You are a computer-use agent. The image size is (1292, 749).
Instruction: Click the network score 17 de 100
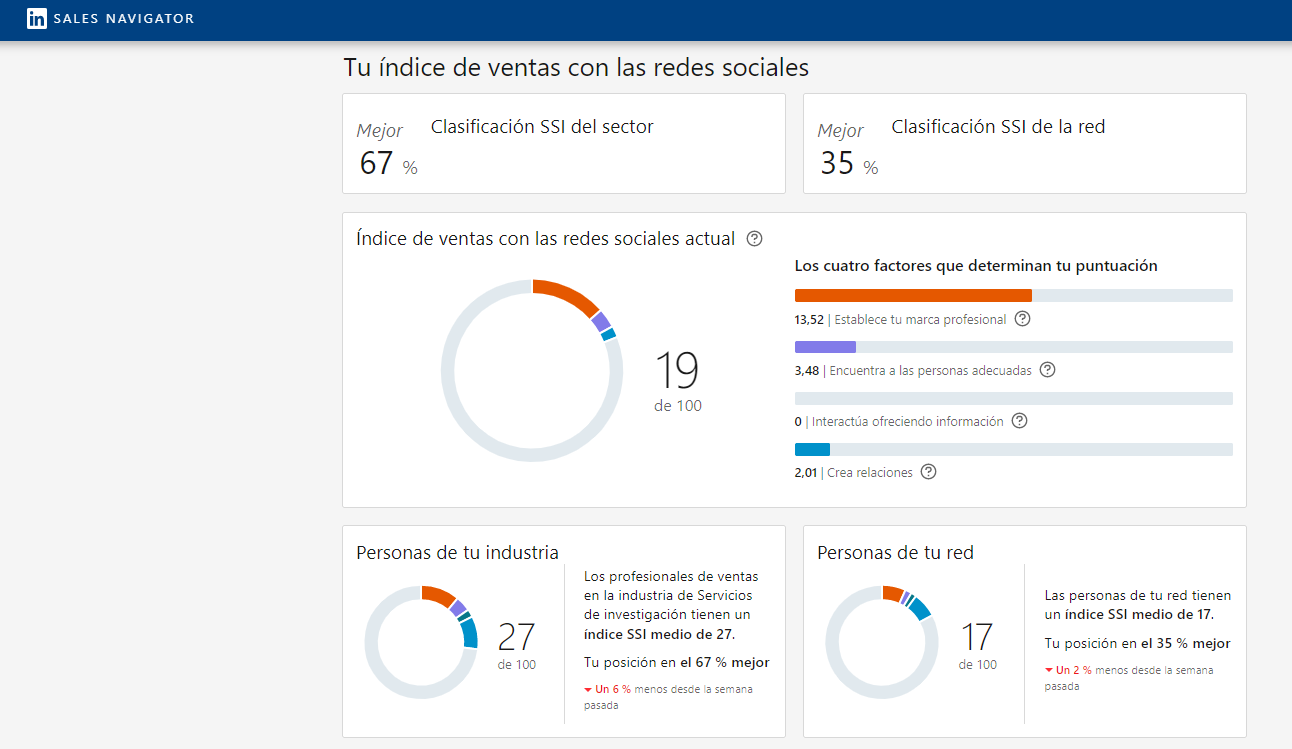click(977, 646)
